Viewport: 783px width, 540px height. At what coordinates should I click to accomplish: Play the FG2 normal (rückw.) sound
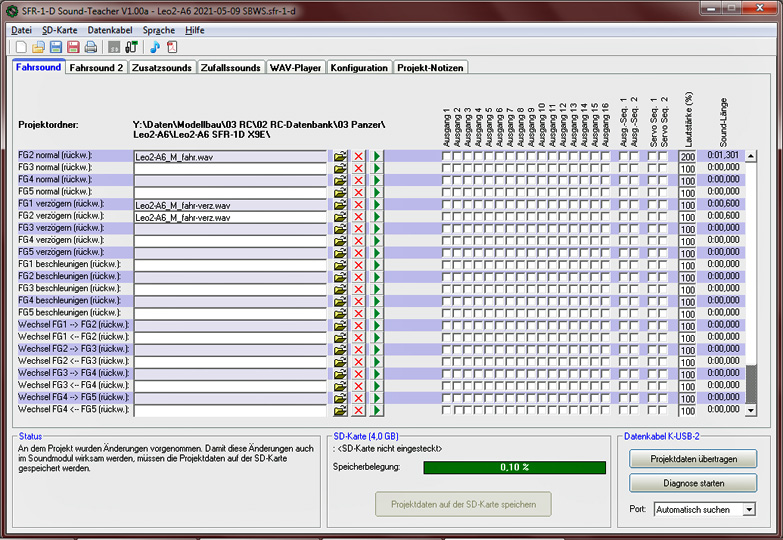[x=377, y=156]
